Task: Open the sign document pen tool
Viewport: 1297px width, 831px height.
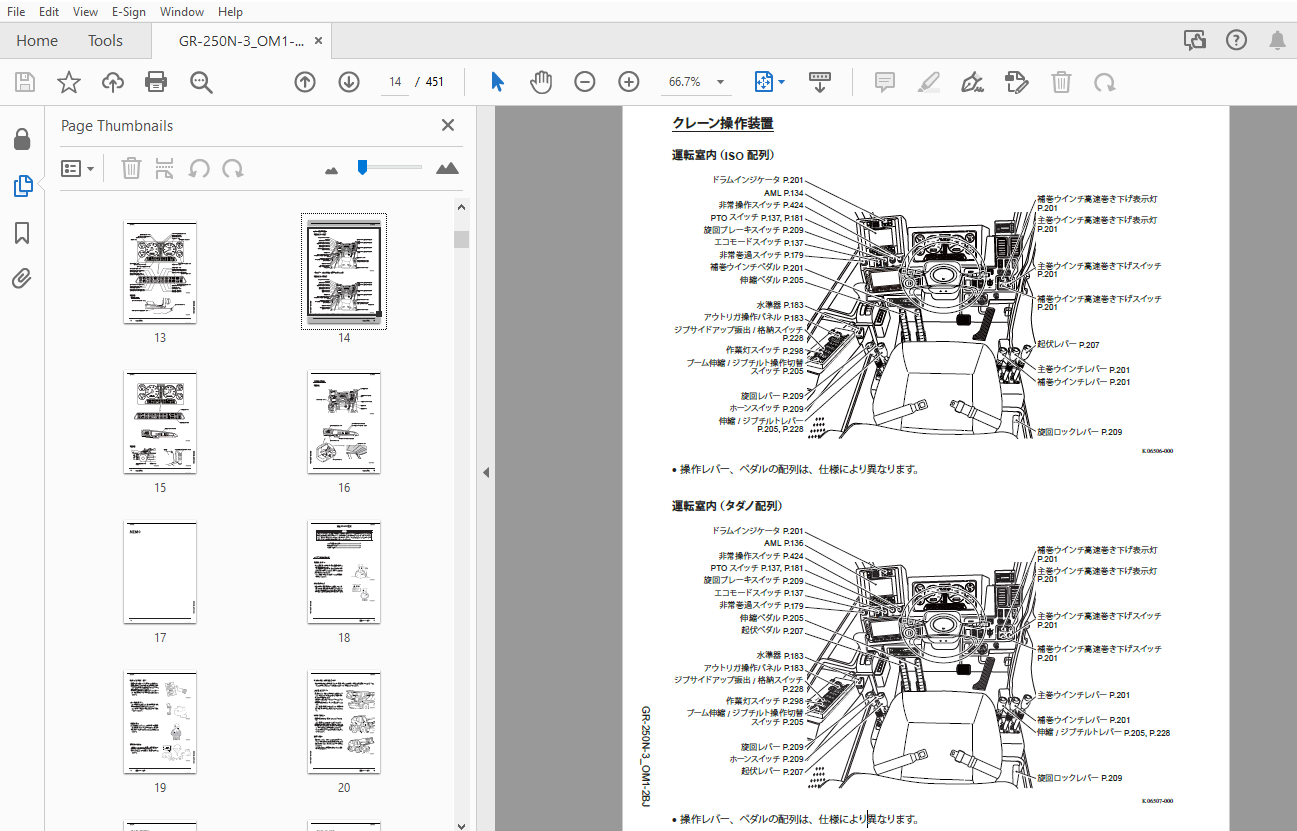Action: [972, 82]
